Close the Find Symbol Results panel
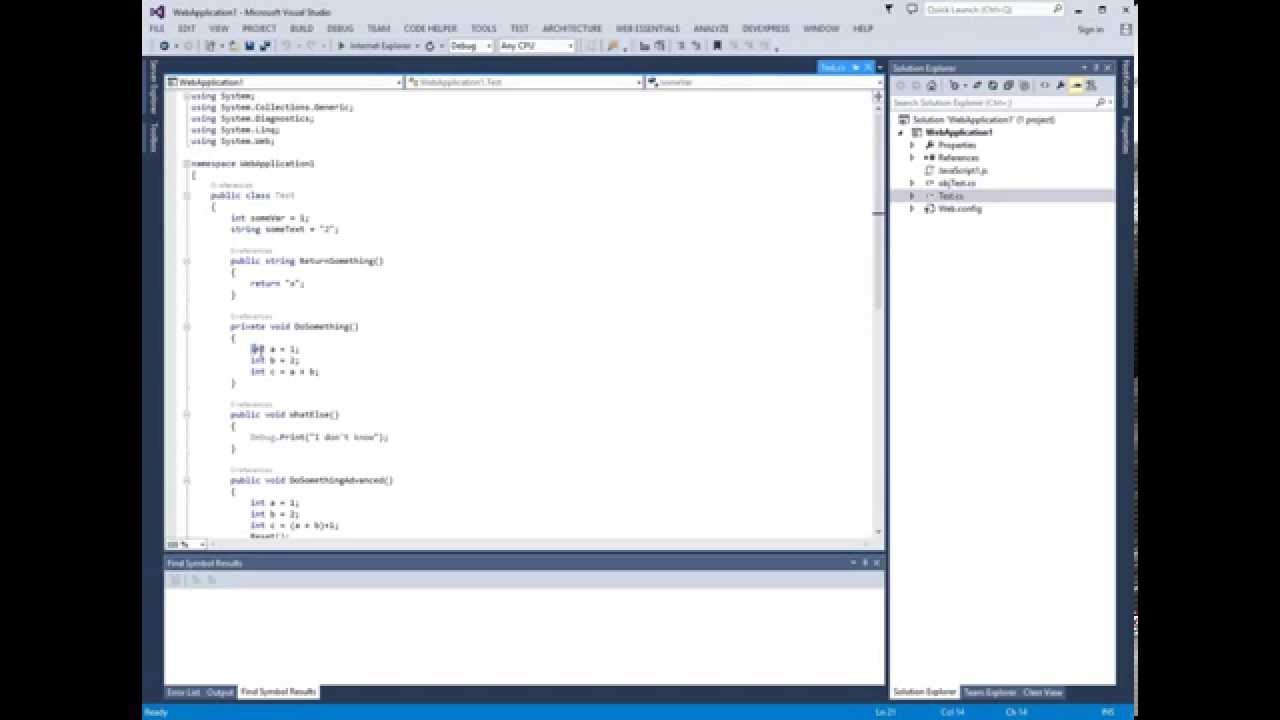Screen dimensions: 1280x720 [877, 563]
